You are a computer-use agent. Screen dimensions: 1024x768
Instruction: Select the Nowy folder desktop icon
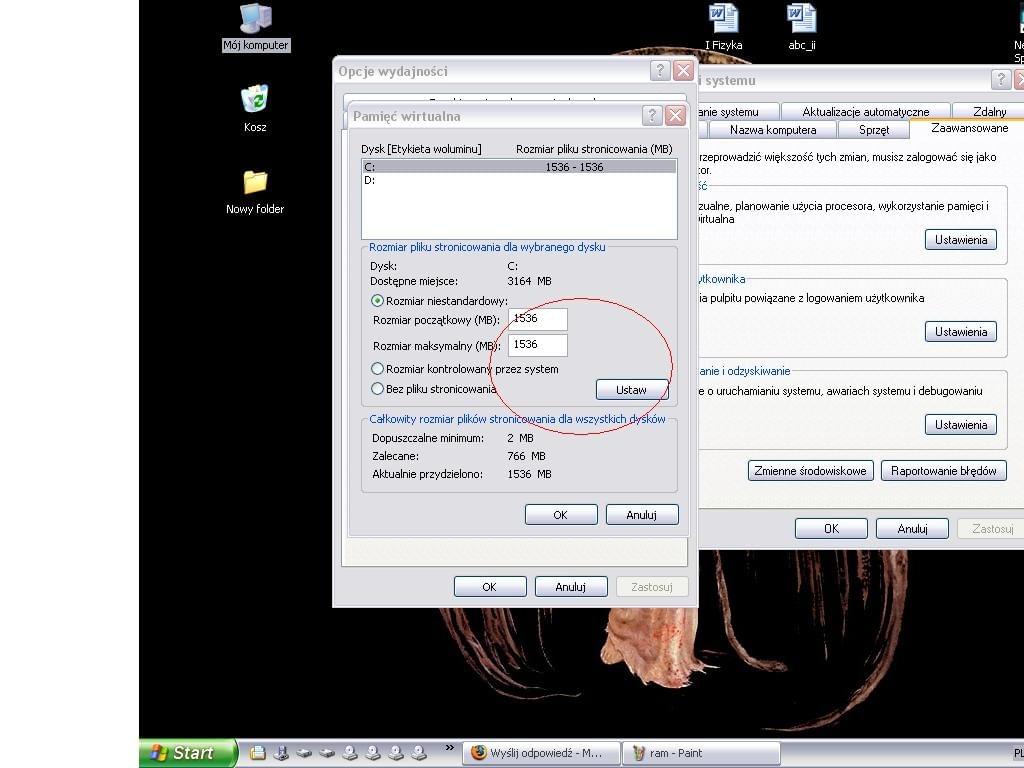(255, 183)
